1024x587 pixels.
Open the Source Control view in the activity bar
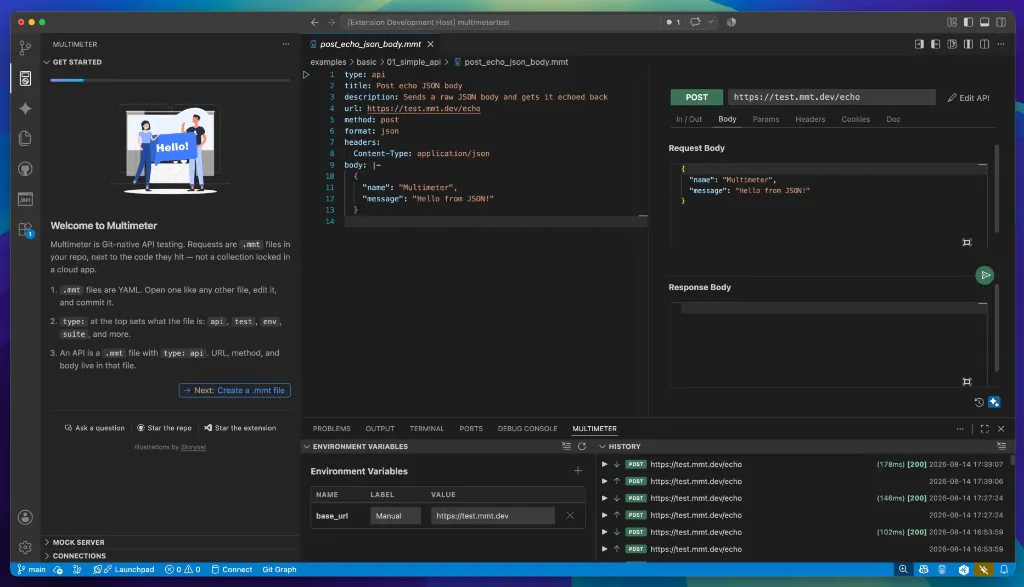[x=25, y=48]
